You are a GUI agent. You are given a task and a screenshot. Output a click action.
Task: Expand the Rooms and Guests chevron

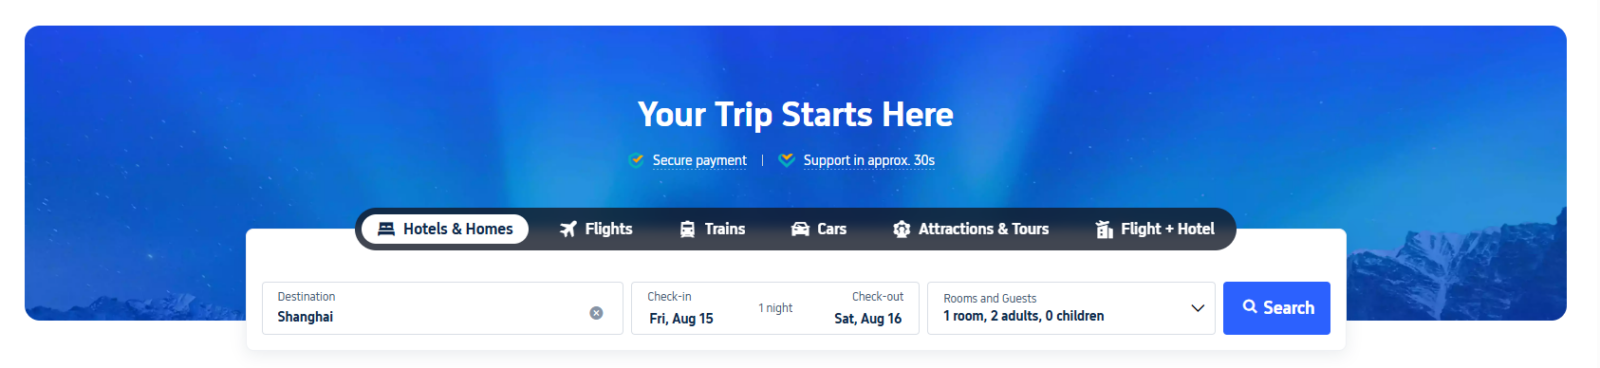click(x=1197, y=308)
